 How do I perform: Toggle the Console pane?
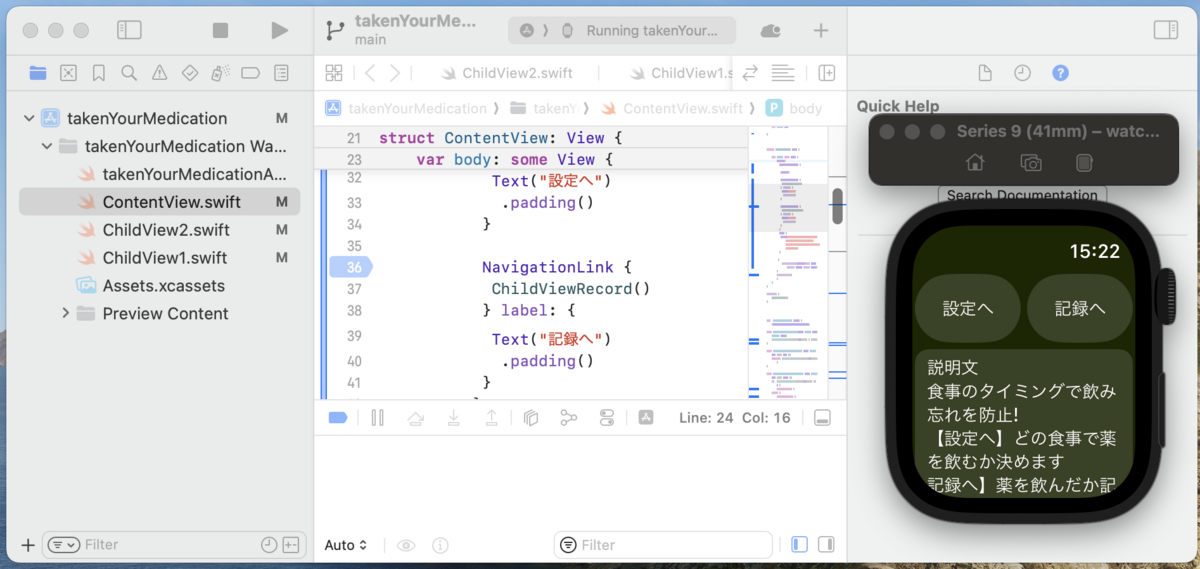[x=826, y=545]
